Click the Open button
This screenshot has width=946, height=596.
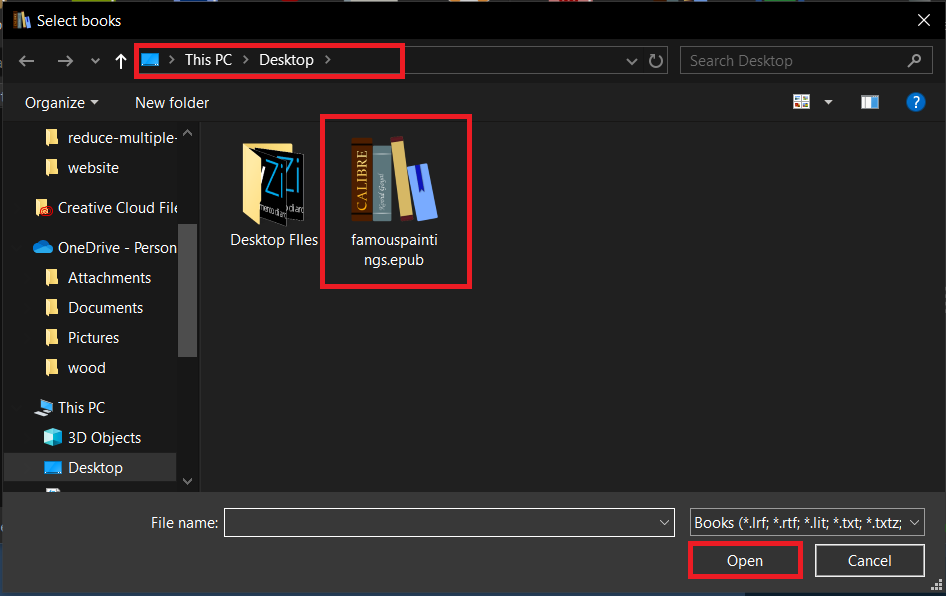(x=744, y=560)
